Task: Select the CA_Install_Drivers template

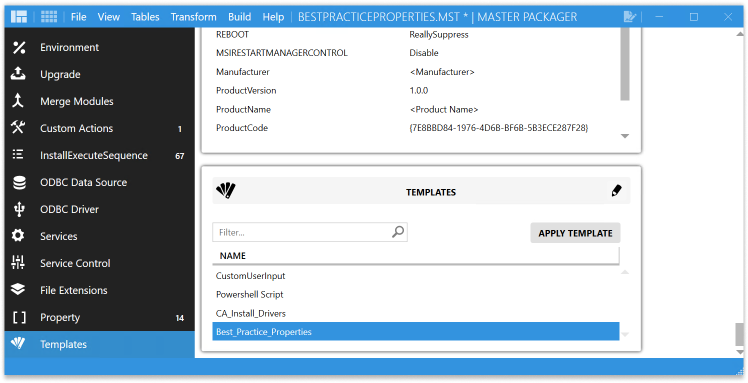Action: tap(416, 313)
